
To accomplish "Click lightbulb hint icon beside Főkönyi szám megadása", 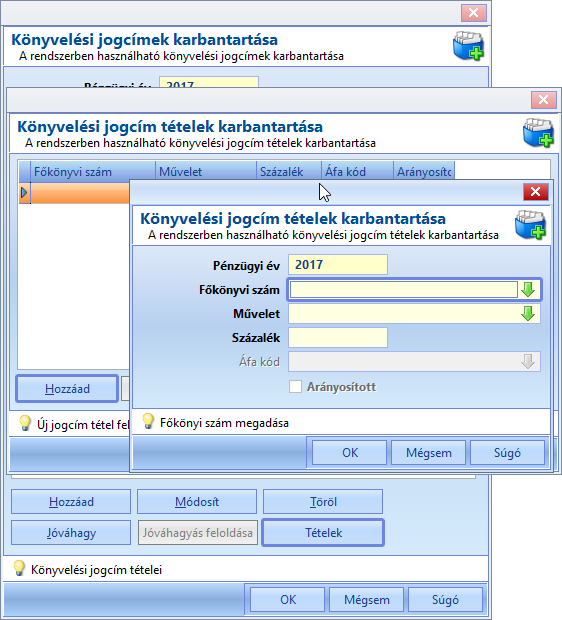I will point(148,422).
